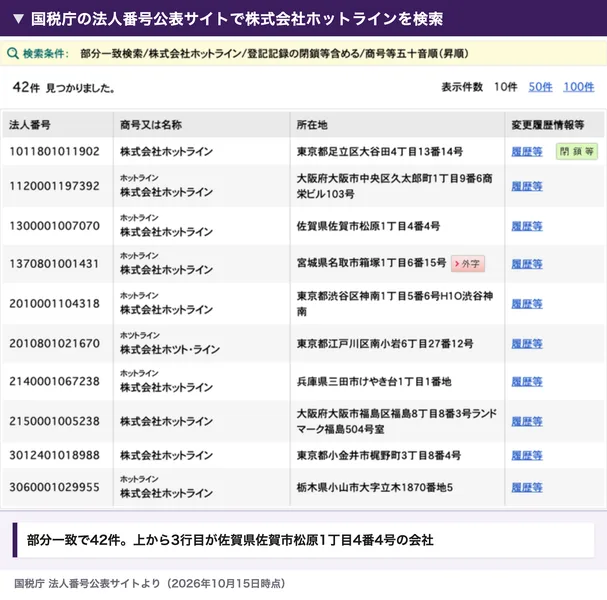607x600 pixels.
Task: Open 履歴等 for corporate number 1300001007070
Action: pyautogui.click(x=527, y=226)
